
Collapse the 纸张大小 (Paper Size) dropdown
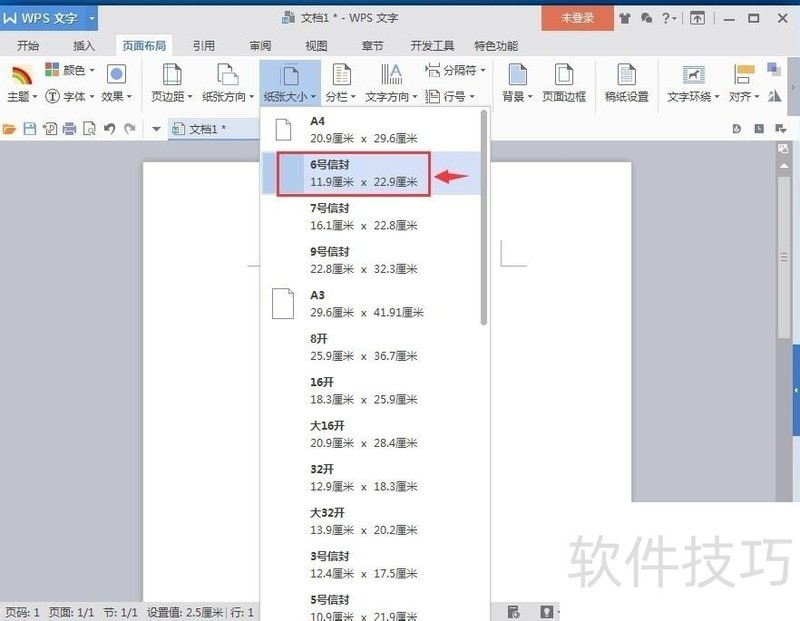[x=290, y=83]
